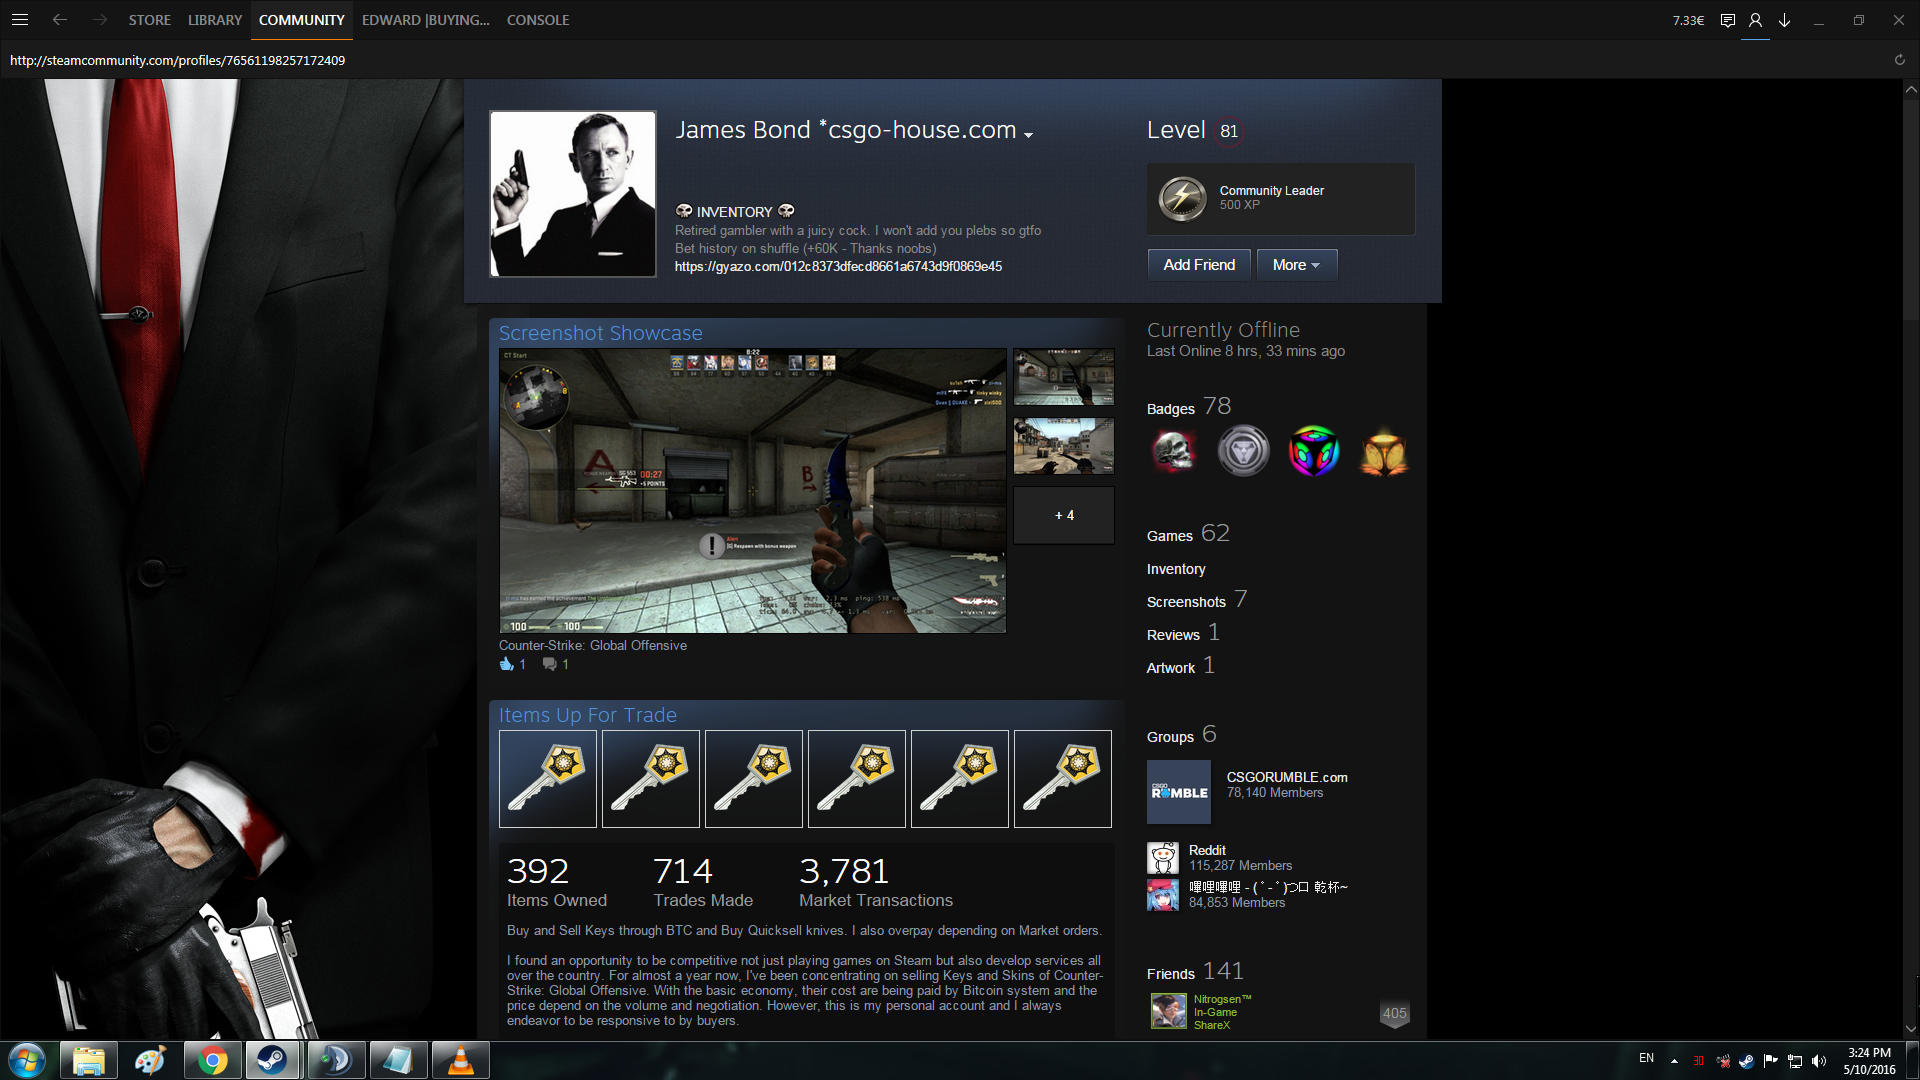The width and height of the screenshot is (1920, 1080).
Task: Click the page reload icon
Action: [x=1899, y=60]
